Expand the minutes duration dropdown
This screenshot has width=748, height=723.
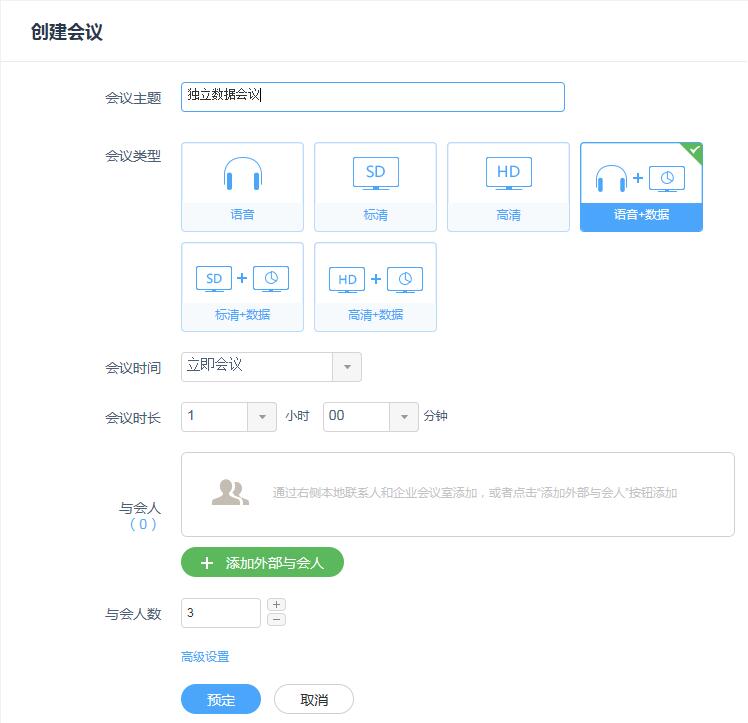pyautogui.click(x=404, y=417)
